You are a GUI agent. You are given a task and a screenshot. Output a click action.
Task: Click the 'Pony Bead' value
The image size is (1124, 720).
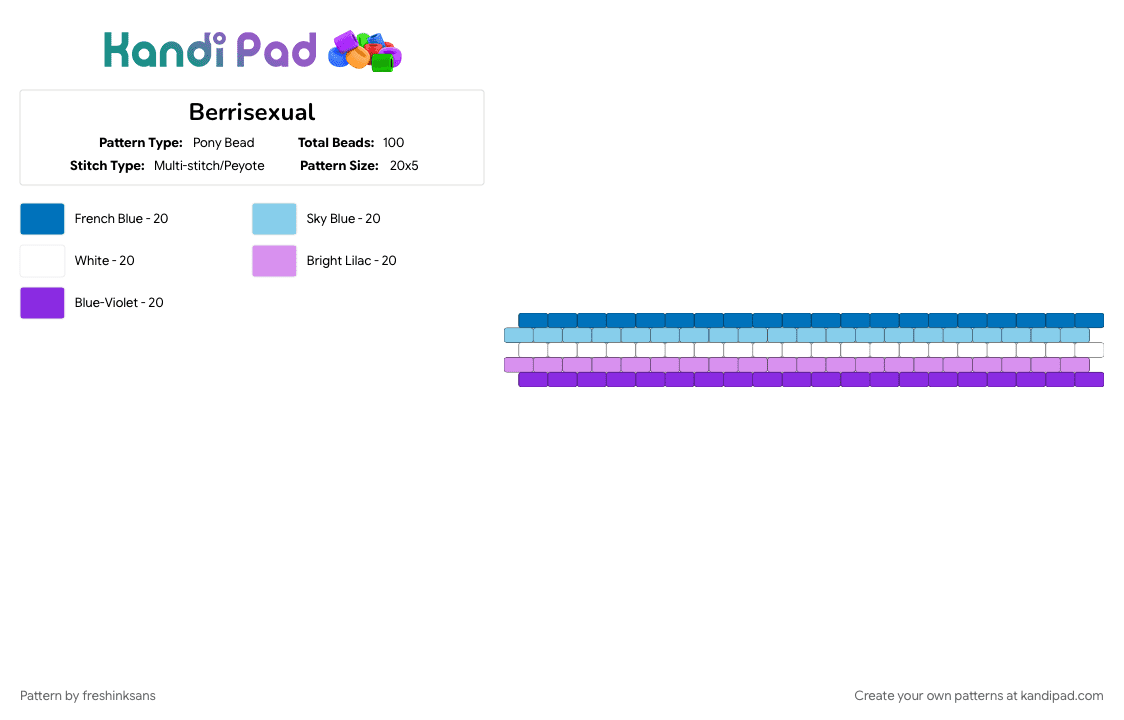(224, 143)
